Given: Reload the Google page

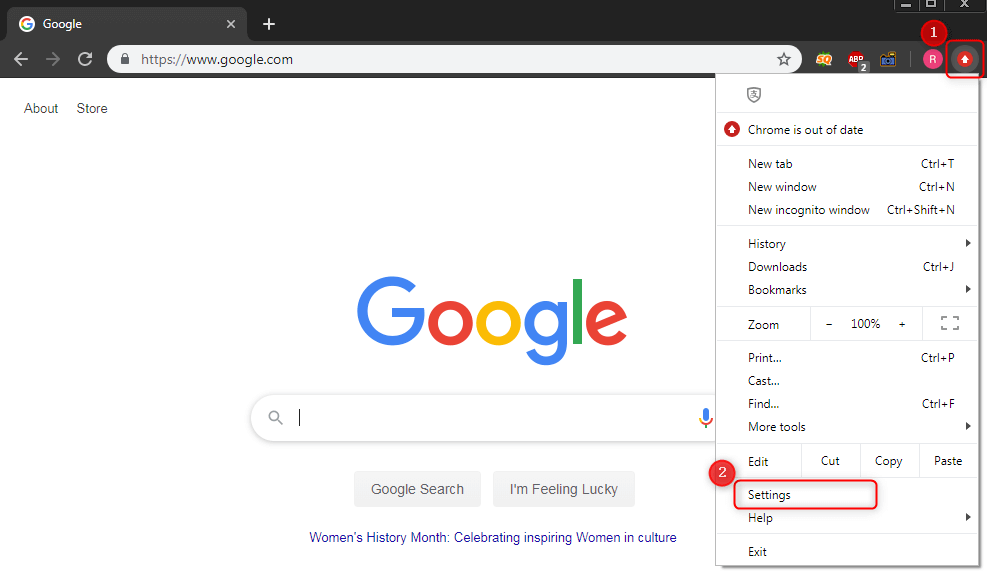Looking at the screenshot, I should click(x=85, y=59).
